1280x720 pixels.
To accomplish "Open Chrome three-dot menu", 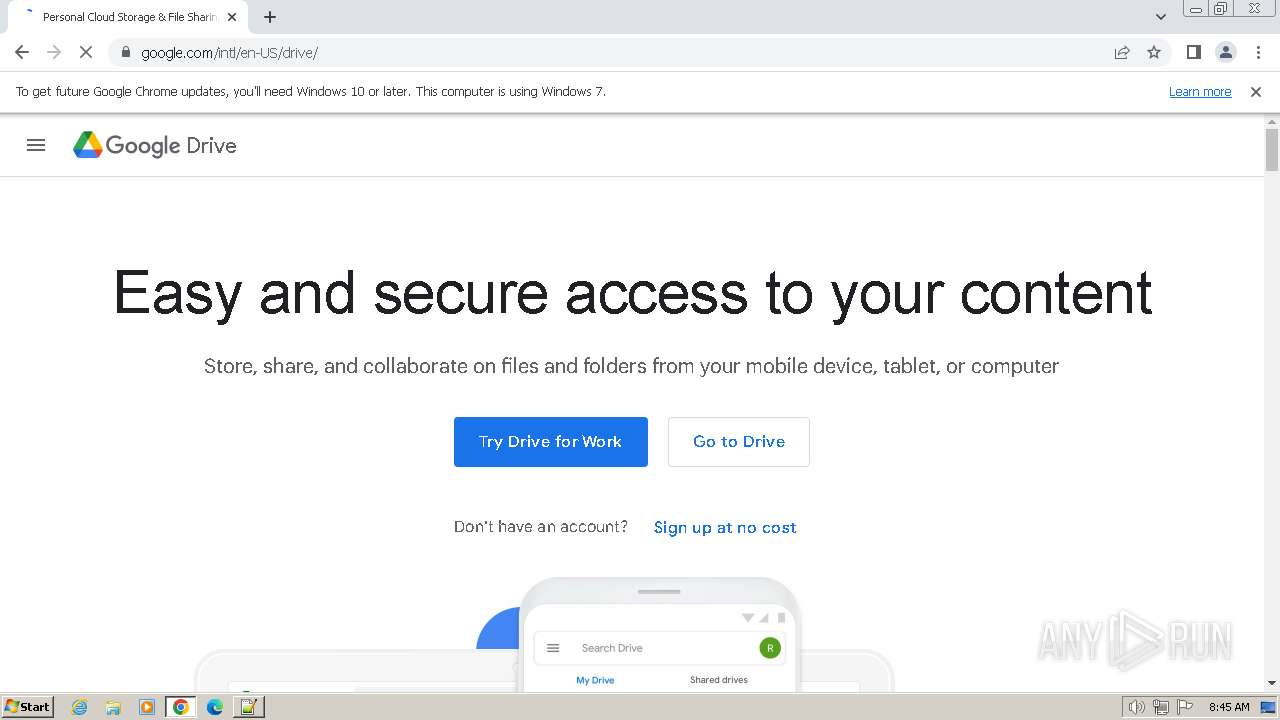I will (1258, 52).
